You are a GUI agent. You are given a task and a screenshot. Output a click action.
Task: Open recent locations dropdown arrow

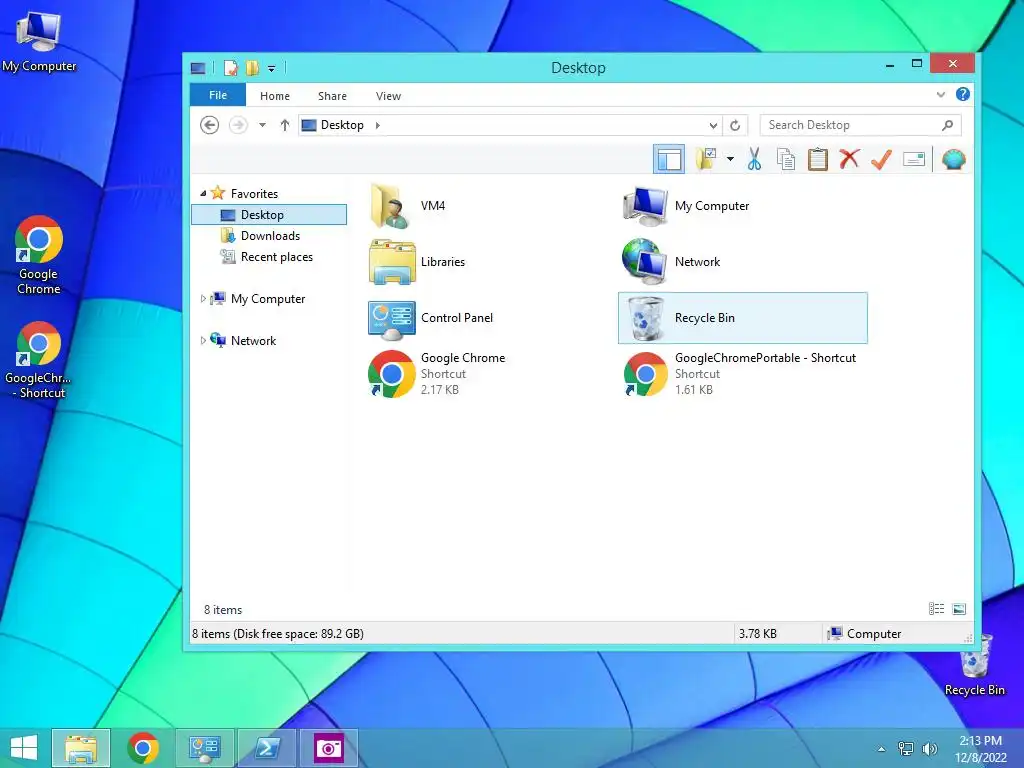point(262,125)
